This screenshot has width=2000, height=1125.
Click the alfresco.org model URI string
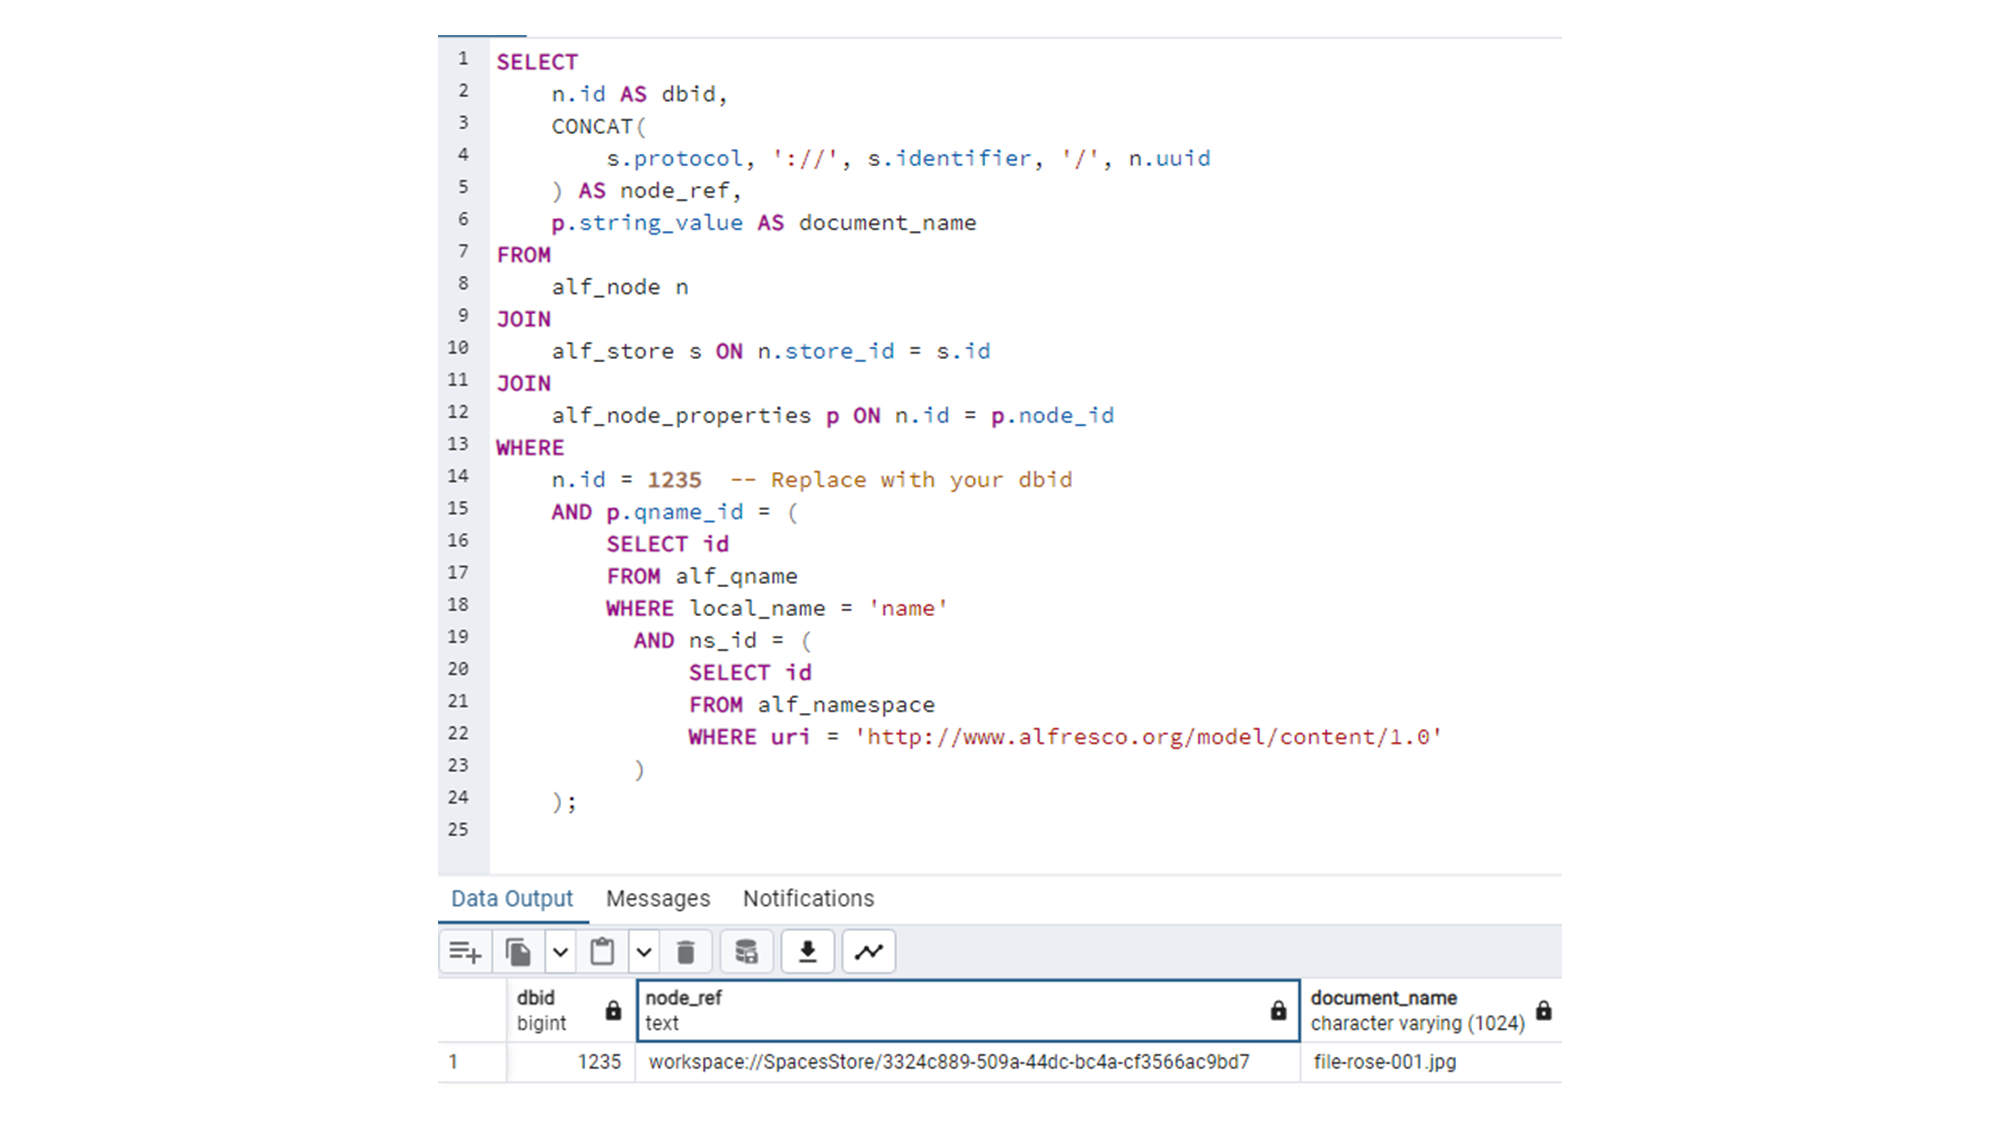[x=1147, y=737]
